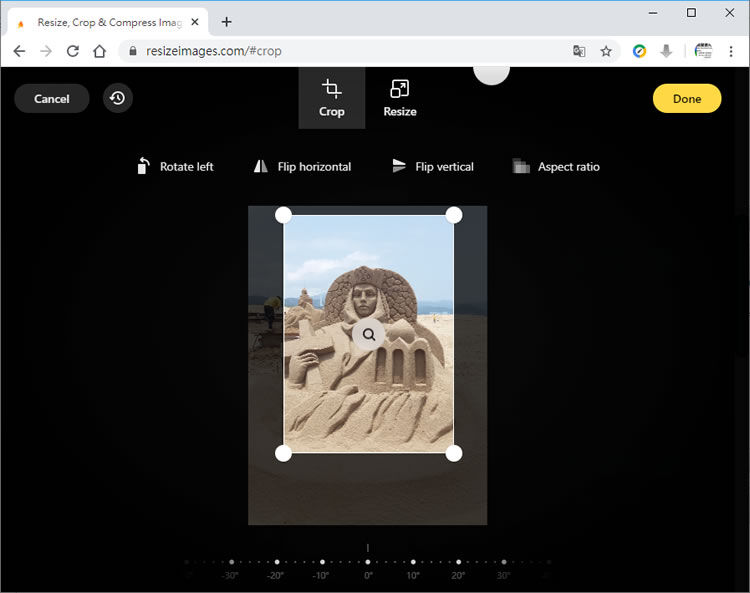Select the Crop tool tab
750x593 pixels.
331,98
